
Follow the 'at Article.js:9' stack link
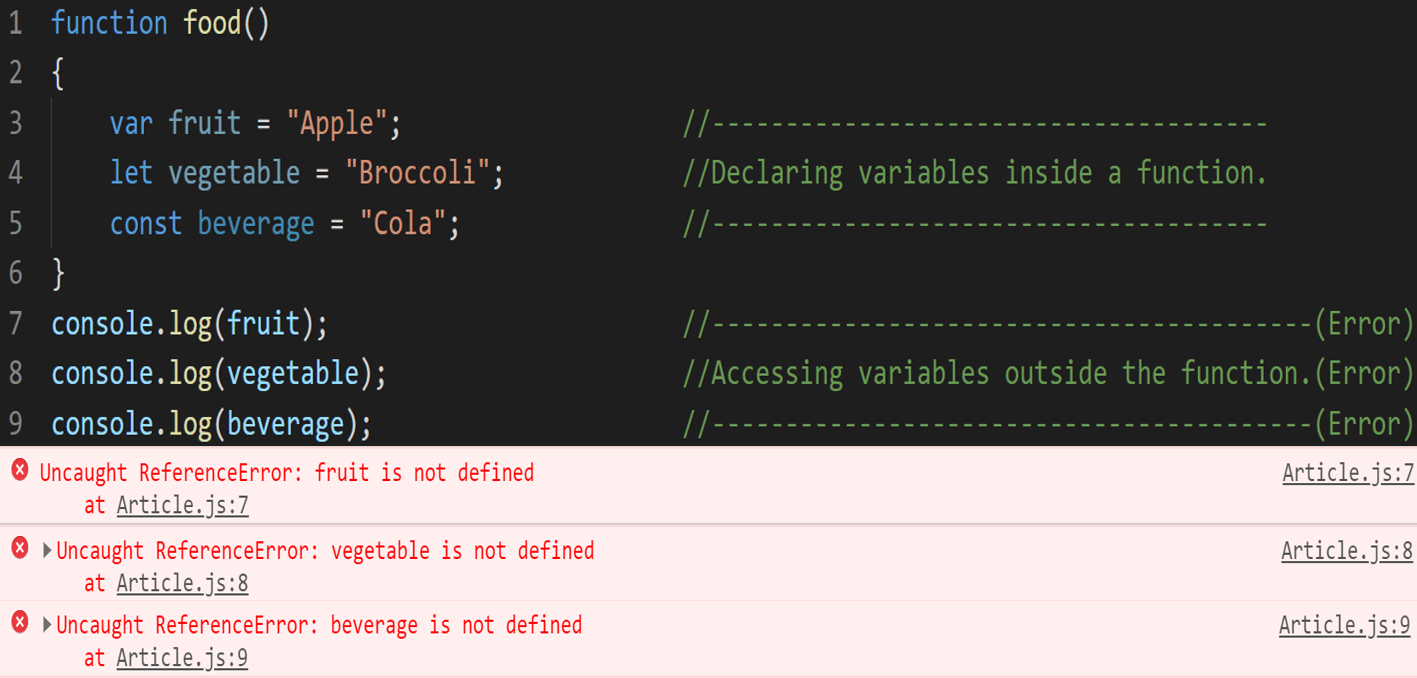point(182,658)
